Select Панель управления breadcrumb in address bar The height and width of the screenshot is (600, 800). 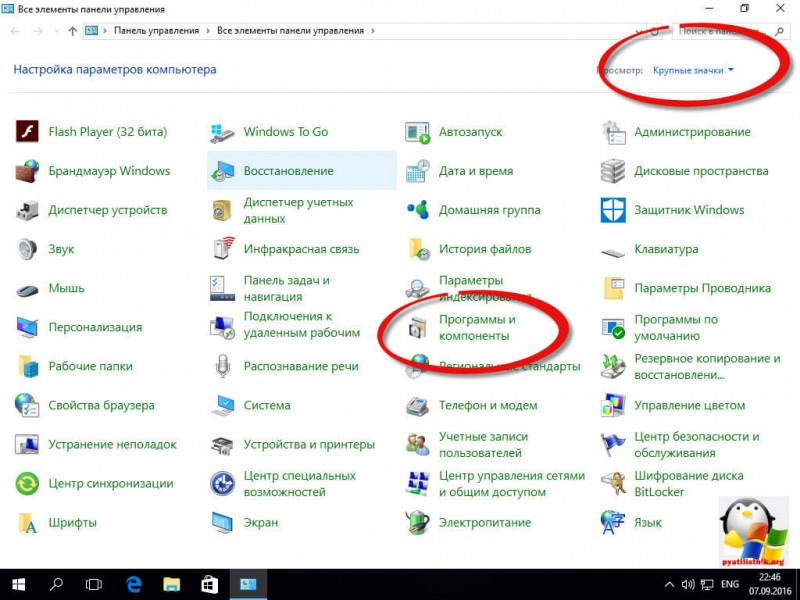click(157, 31)
